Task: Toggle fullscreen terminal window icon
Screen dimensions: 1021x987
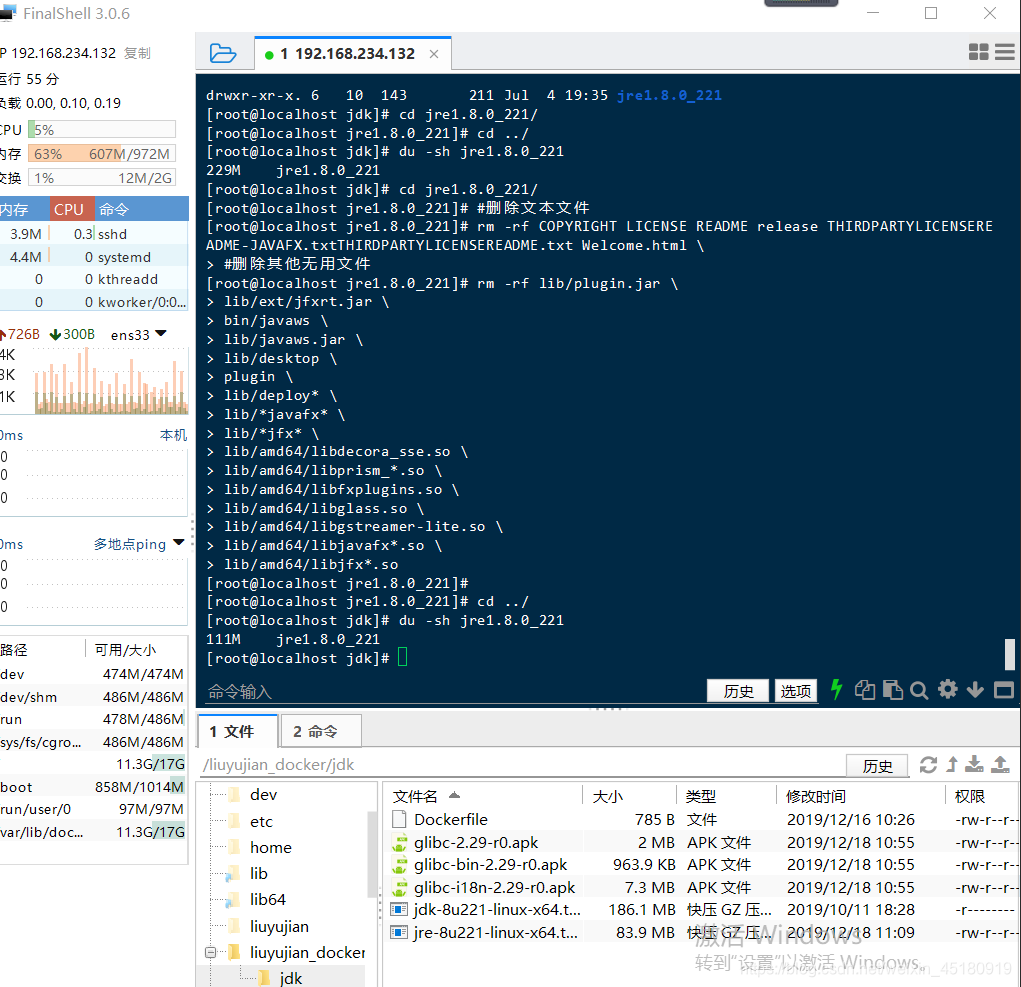Action: (1003, 689)
